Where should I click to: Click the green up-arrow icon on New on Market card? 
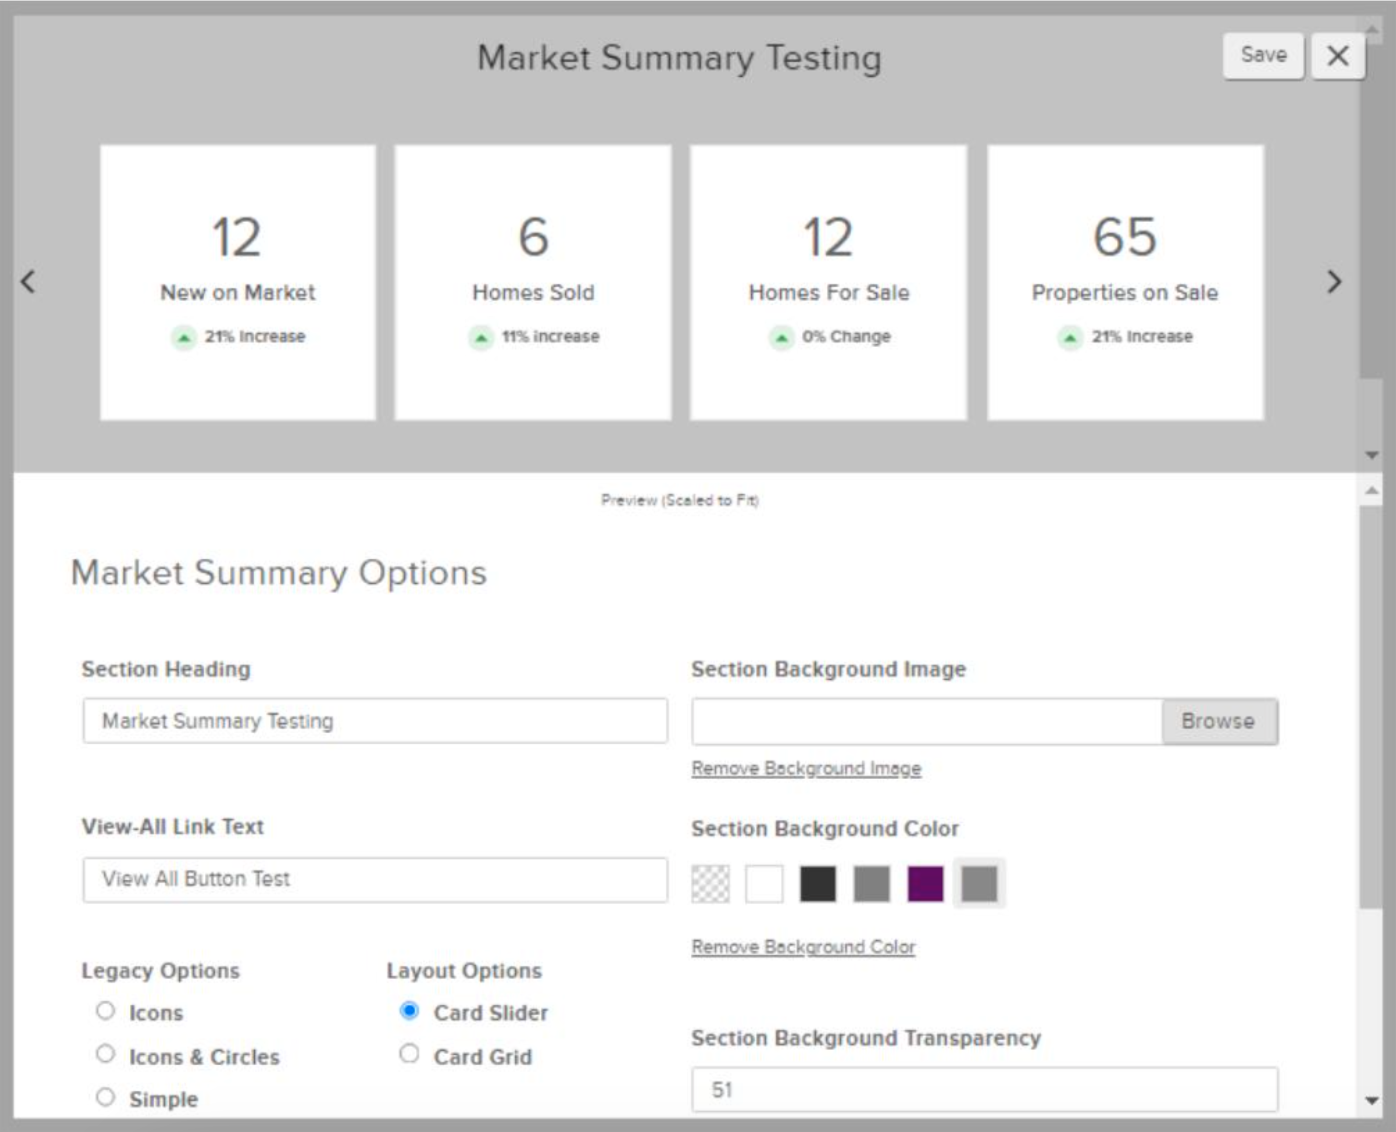coord(183,338)
